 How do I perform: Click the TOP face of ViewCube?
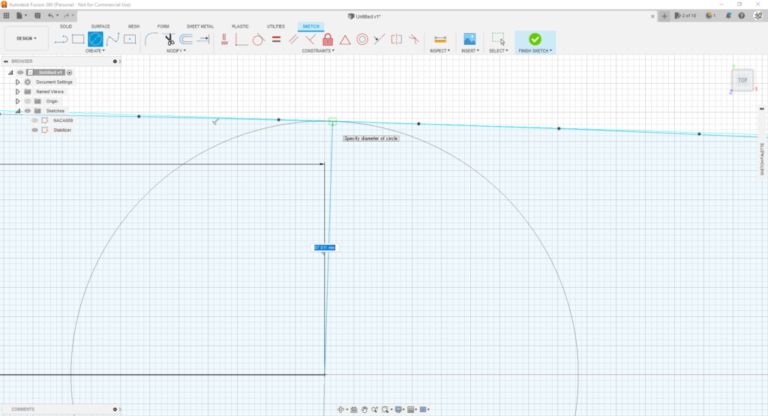coord(742,80)
